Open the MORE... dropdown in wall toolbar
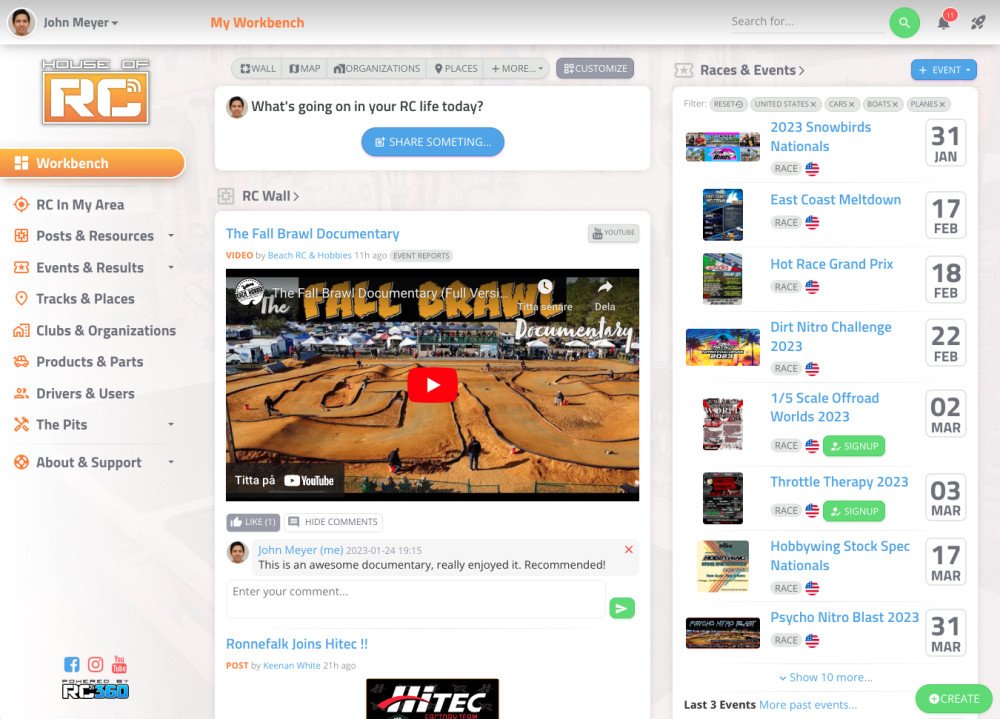Image resolution: width=1000 pixels, height=719 pixels. (x=517, y=68)
